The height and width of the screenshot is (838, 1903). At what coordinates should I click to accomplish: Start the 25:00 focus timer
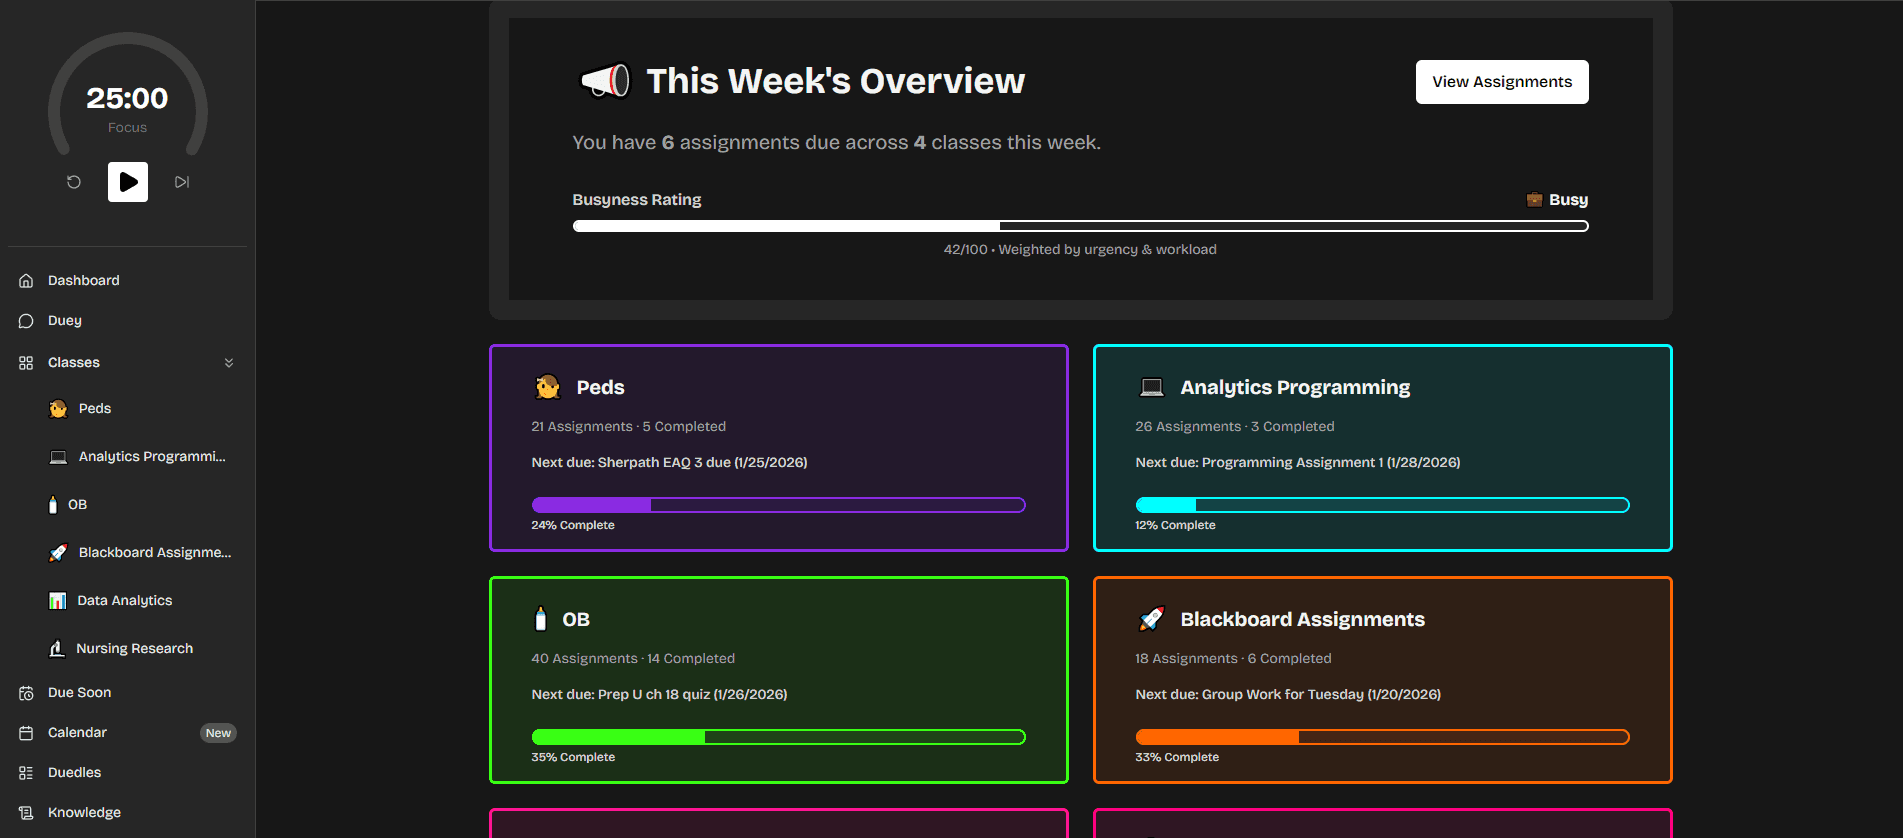(128, 182)
